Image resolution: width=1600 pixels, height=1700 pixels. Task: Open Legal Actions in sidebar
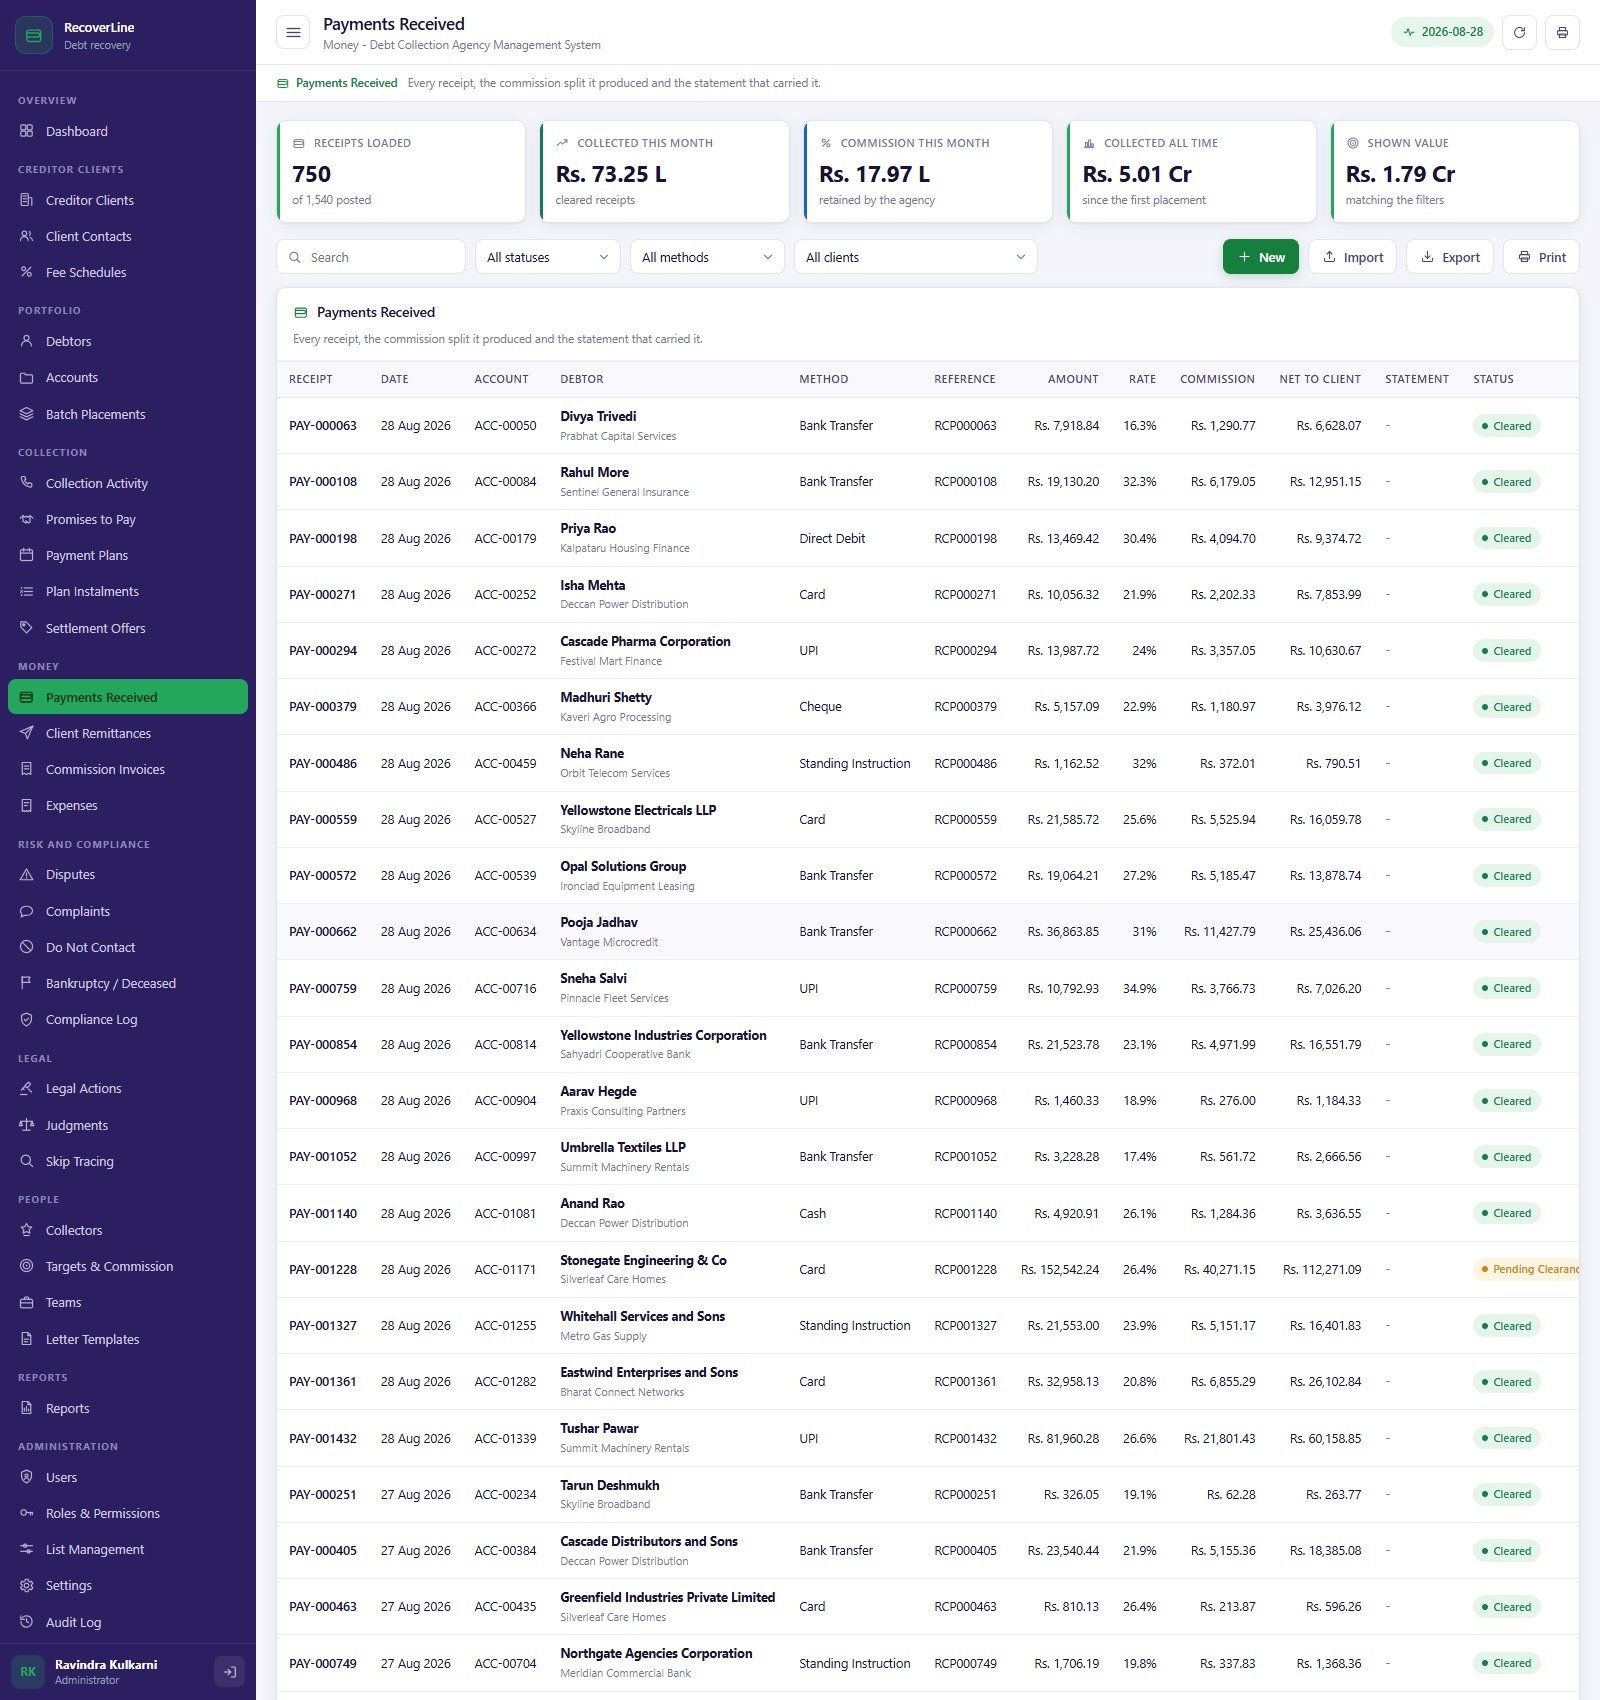click(128, 1088)
